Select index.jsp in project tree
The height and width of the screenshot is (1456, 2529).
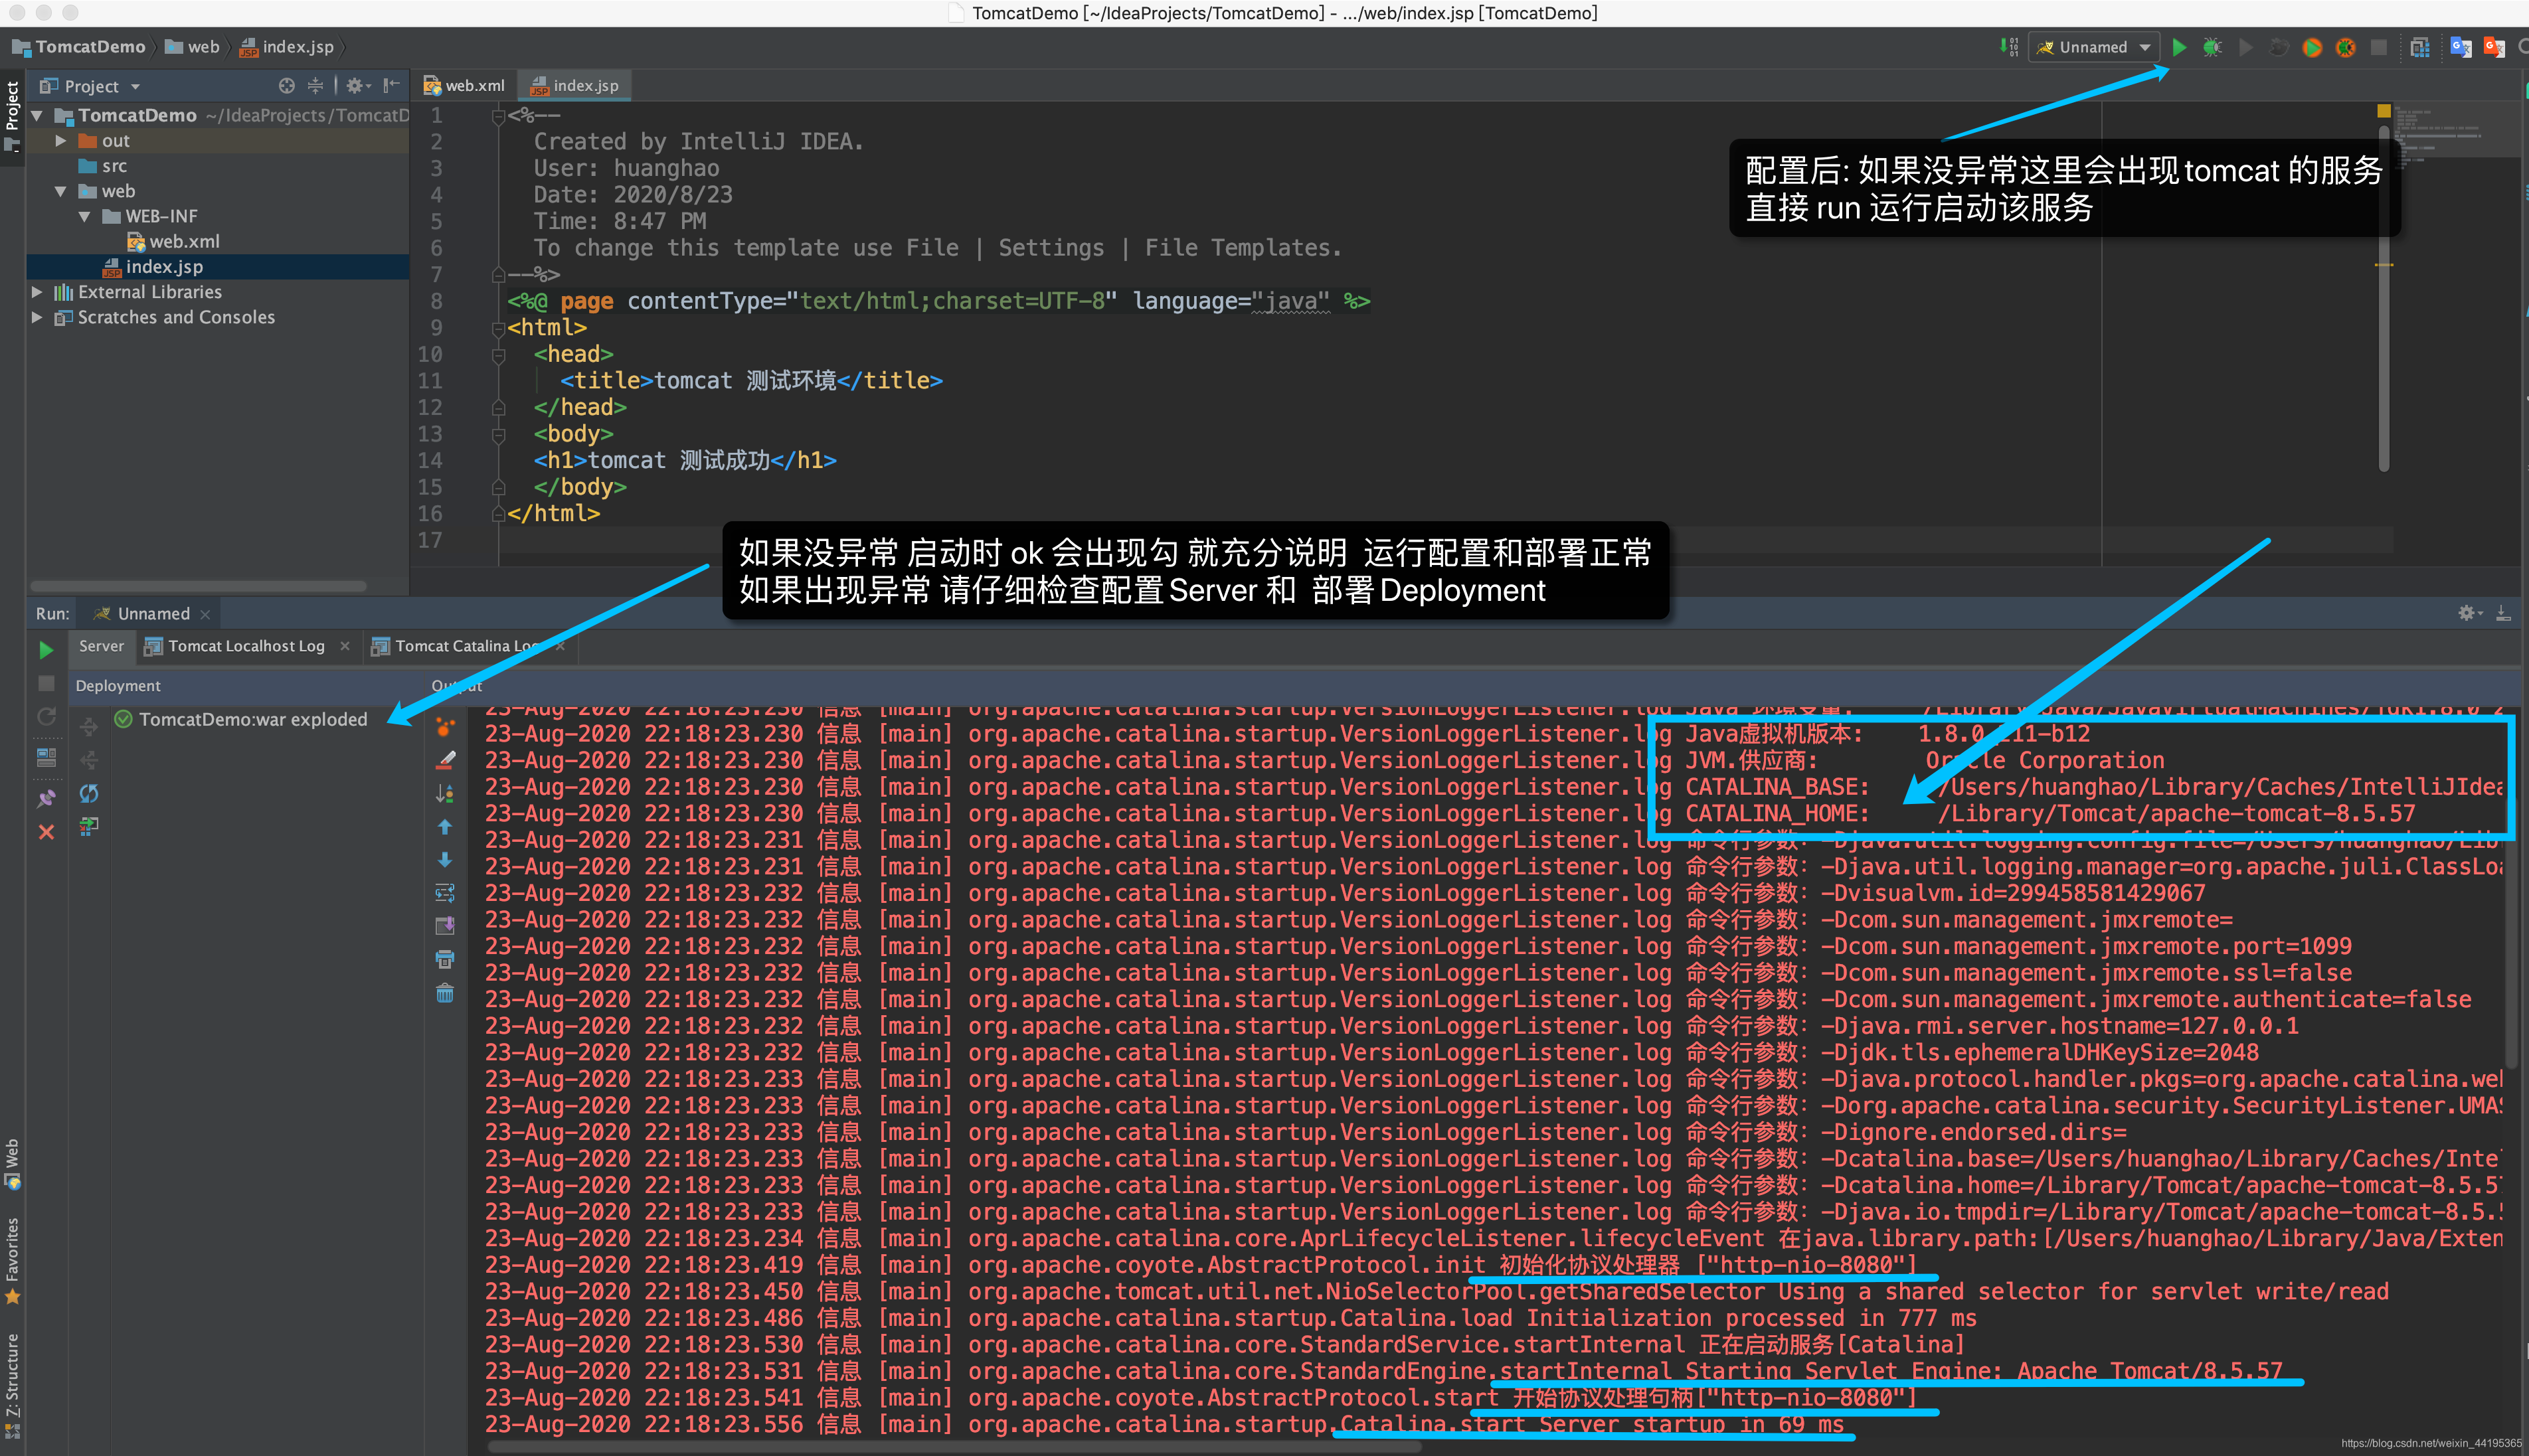click(154, 267)
